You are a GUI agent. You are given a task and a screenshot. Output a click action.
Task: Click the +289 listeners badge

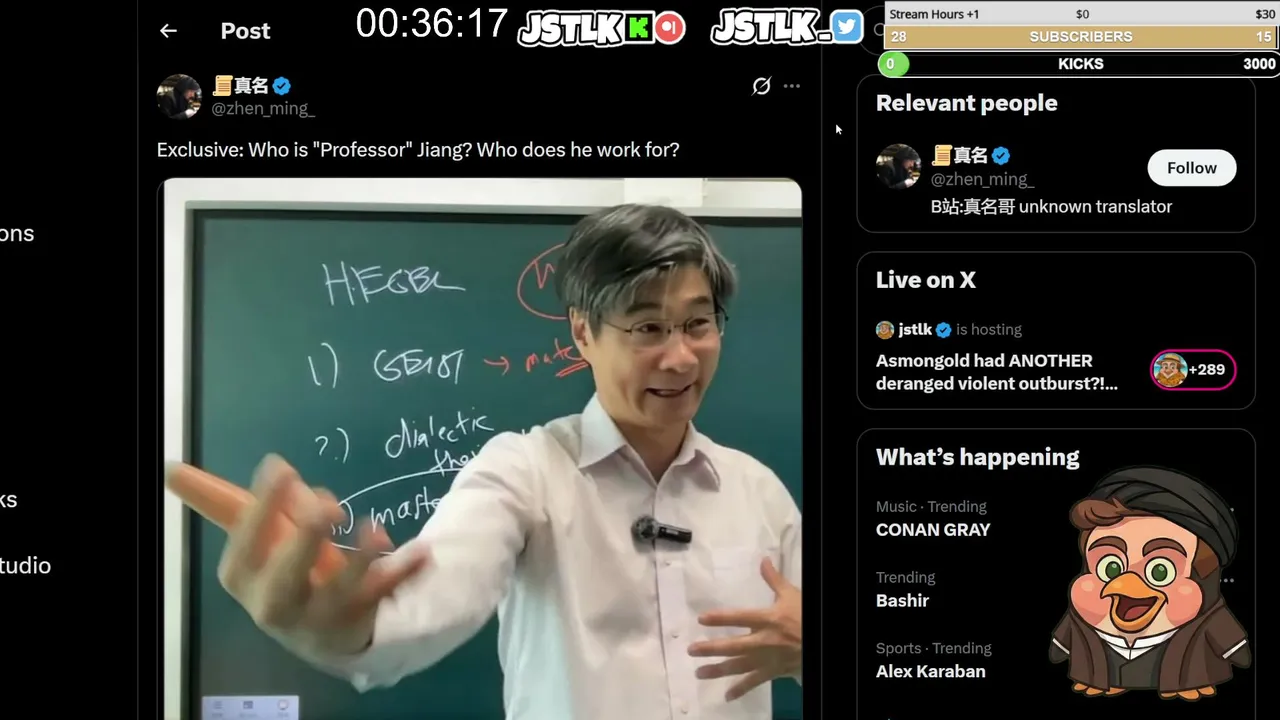[1193, 370]
